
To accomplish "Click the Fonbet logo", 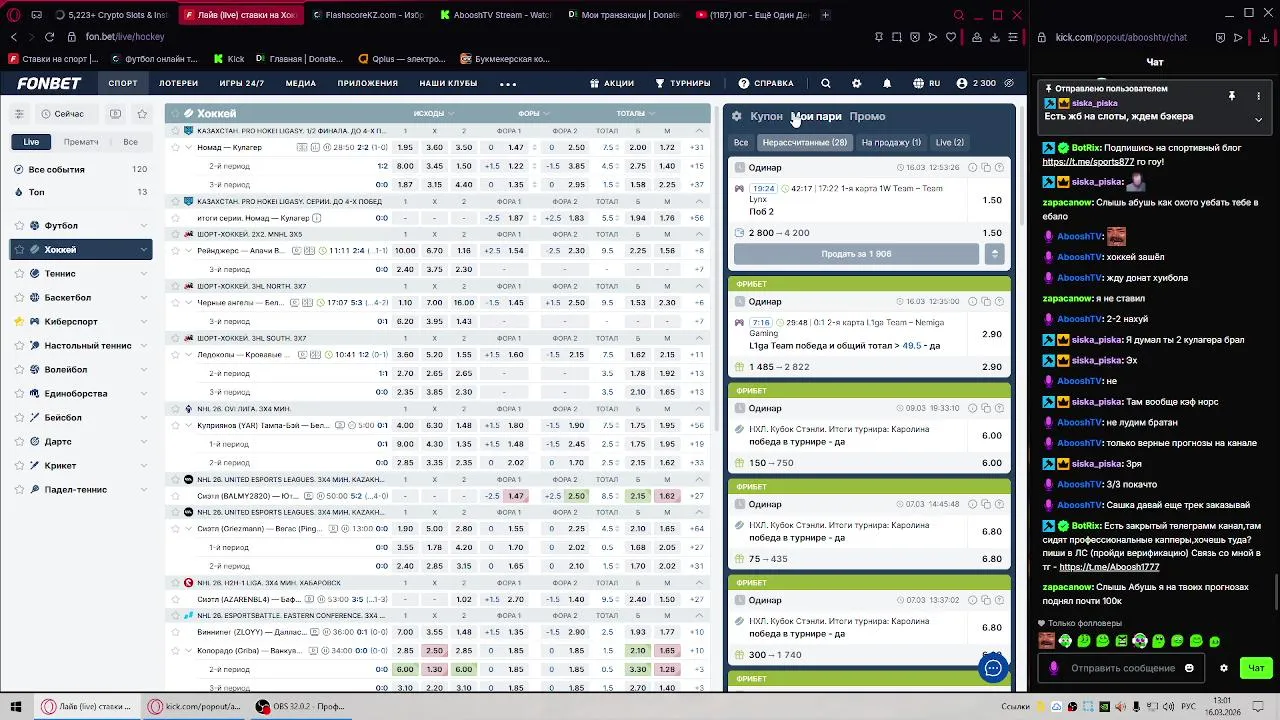I will (49, 83).
